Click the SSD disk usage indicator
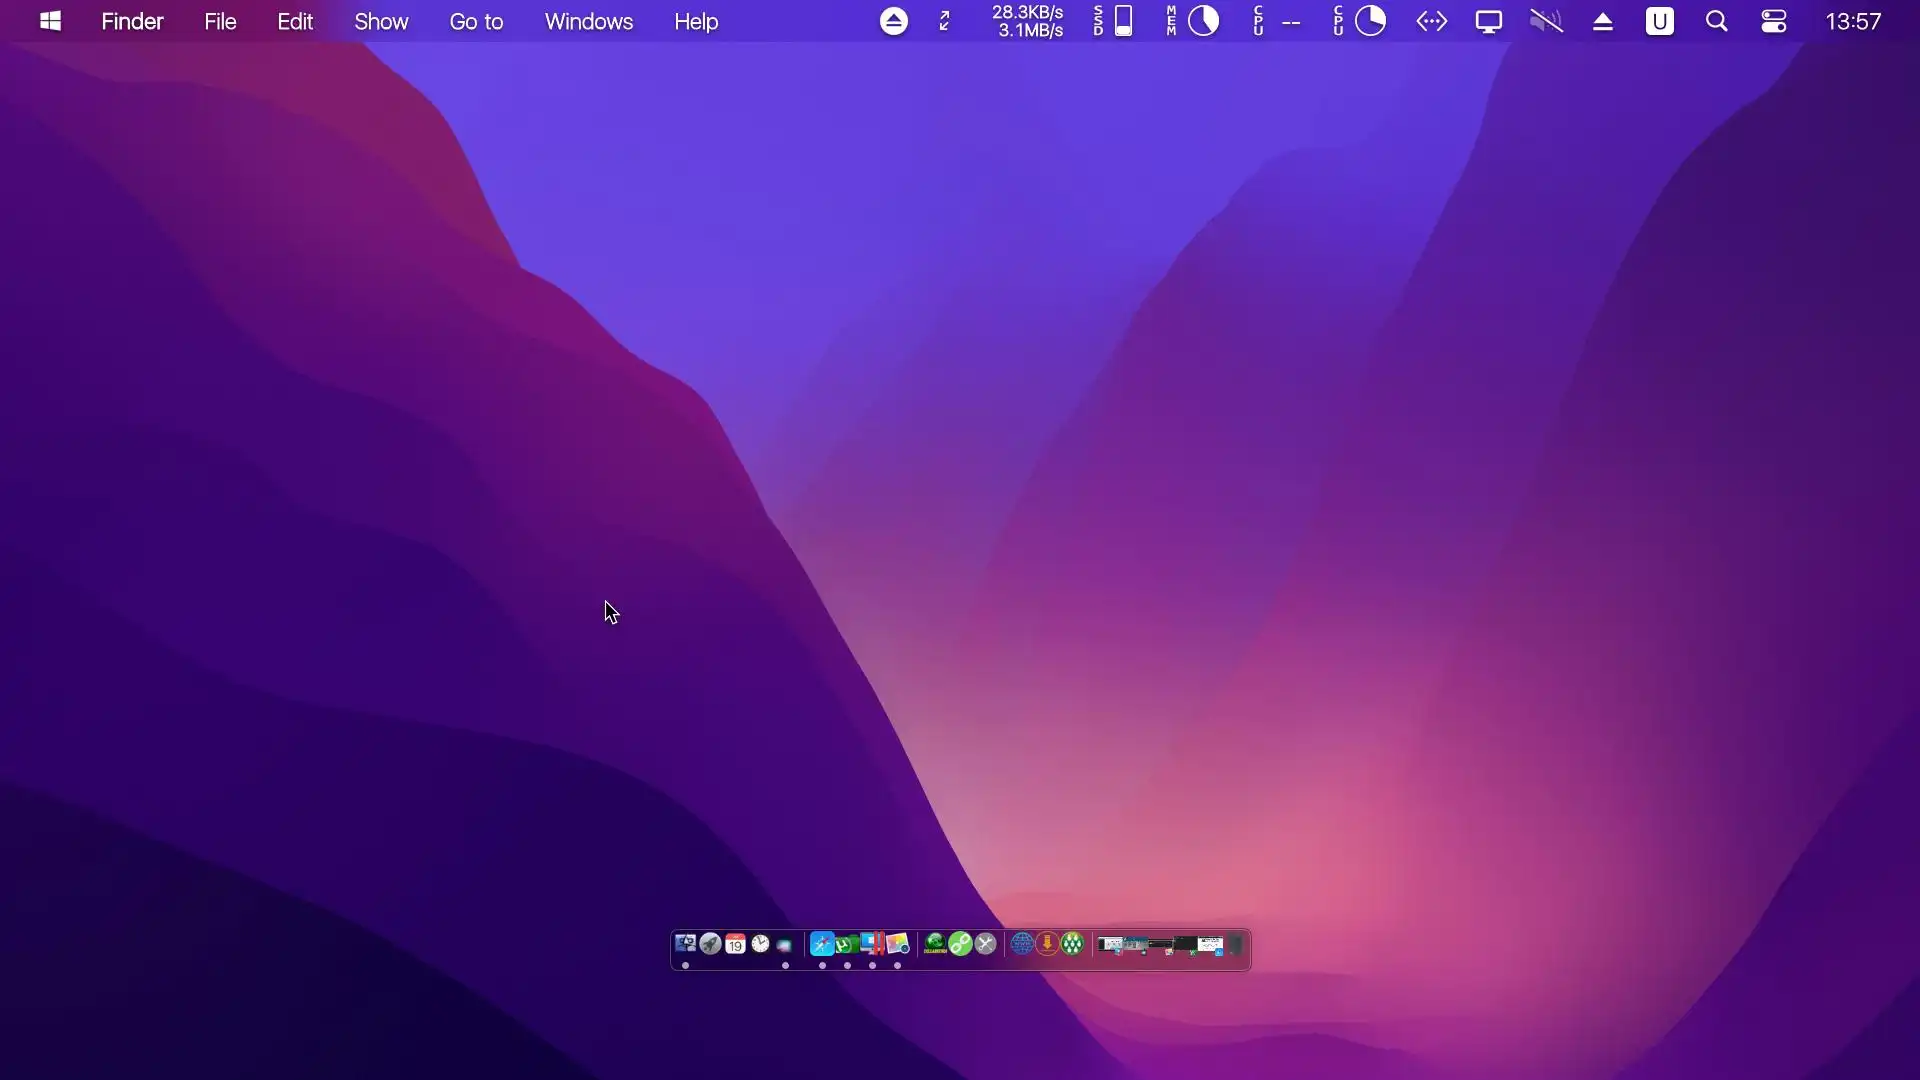The height and width of the screenshot is (1080, 1920). [1113, 21]
